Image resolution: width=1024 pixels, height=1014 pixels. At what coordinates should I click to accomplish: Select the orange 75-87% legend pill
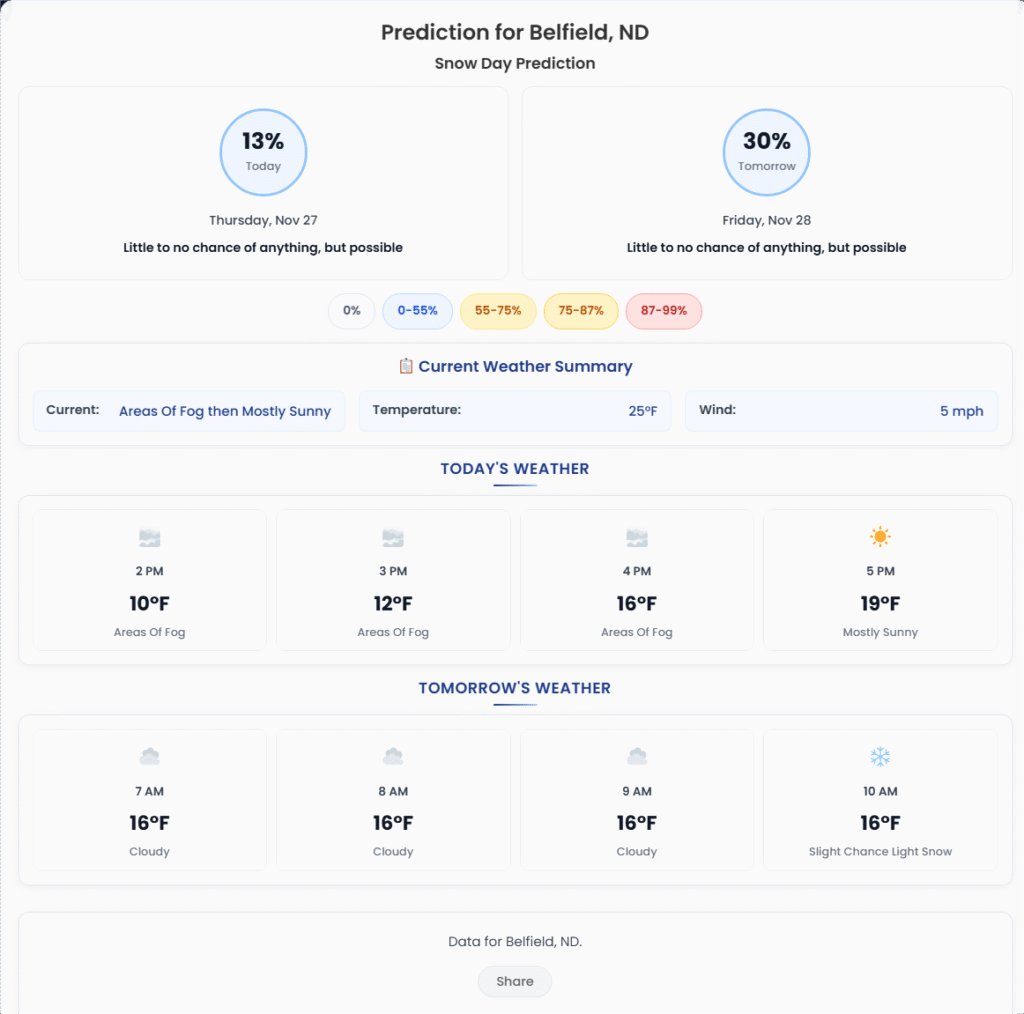pyautogui.click(x=581, y=311)
